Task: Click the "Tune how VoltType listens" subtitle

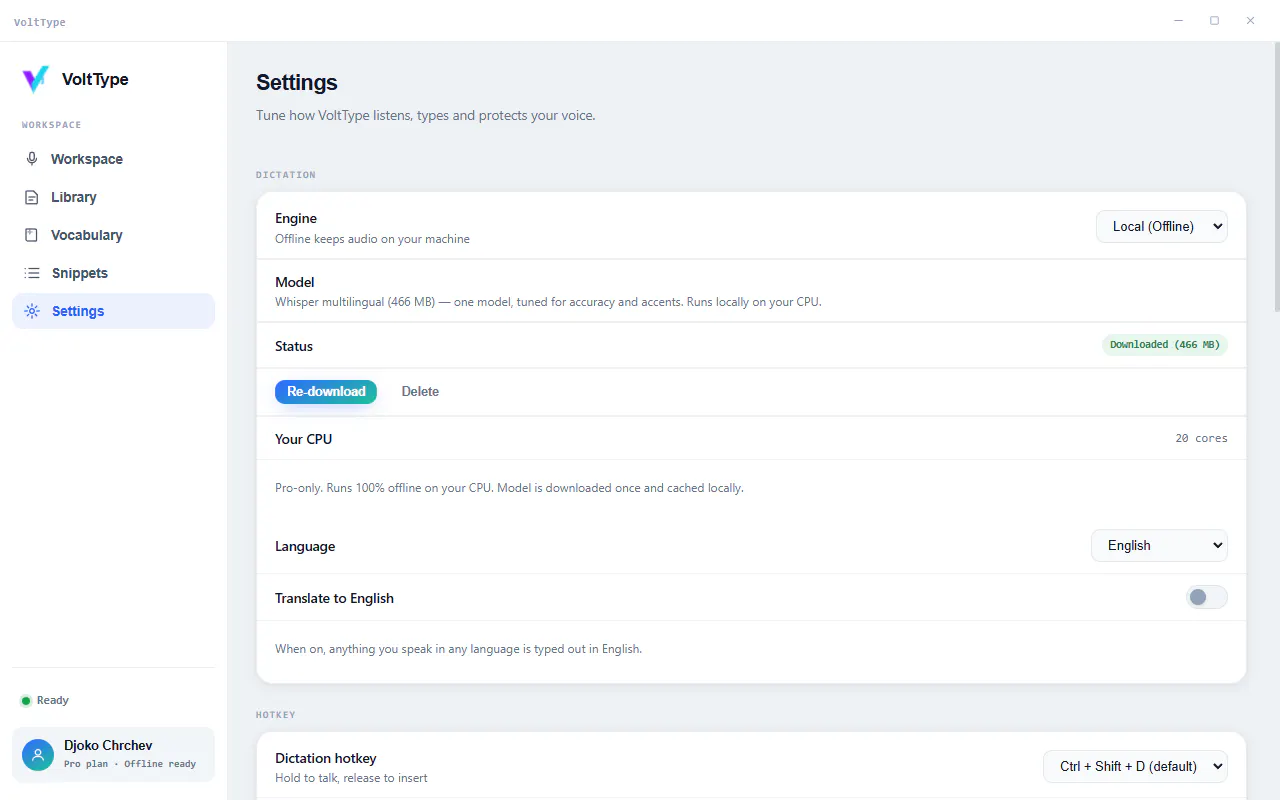Action: click(x=425, y=115)
